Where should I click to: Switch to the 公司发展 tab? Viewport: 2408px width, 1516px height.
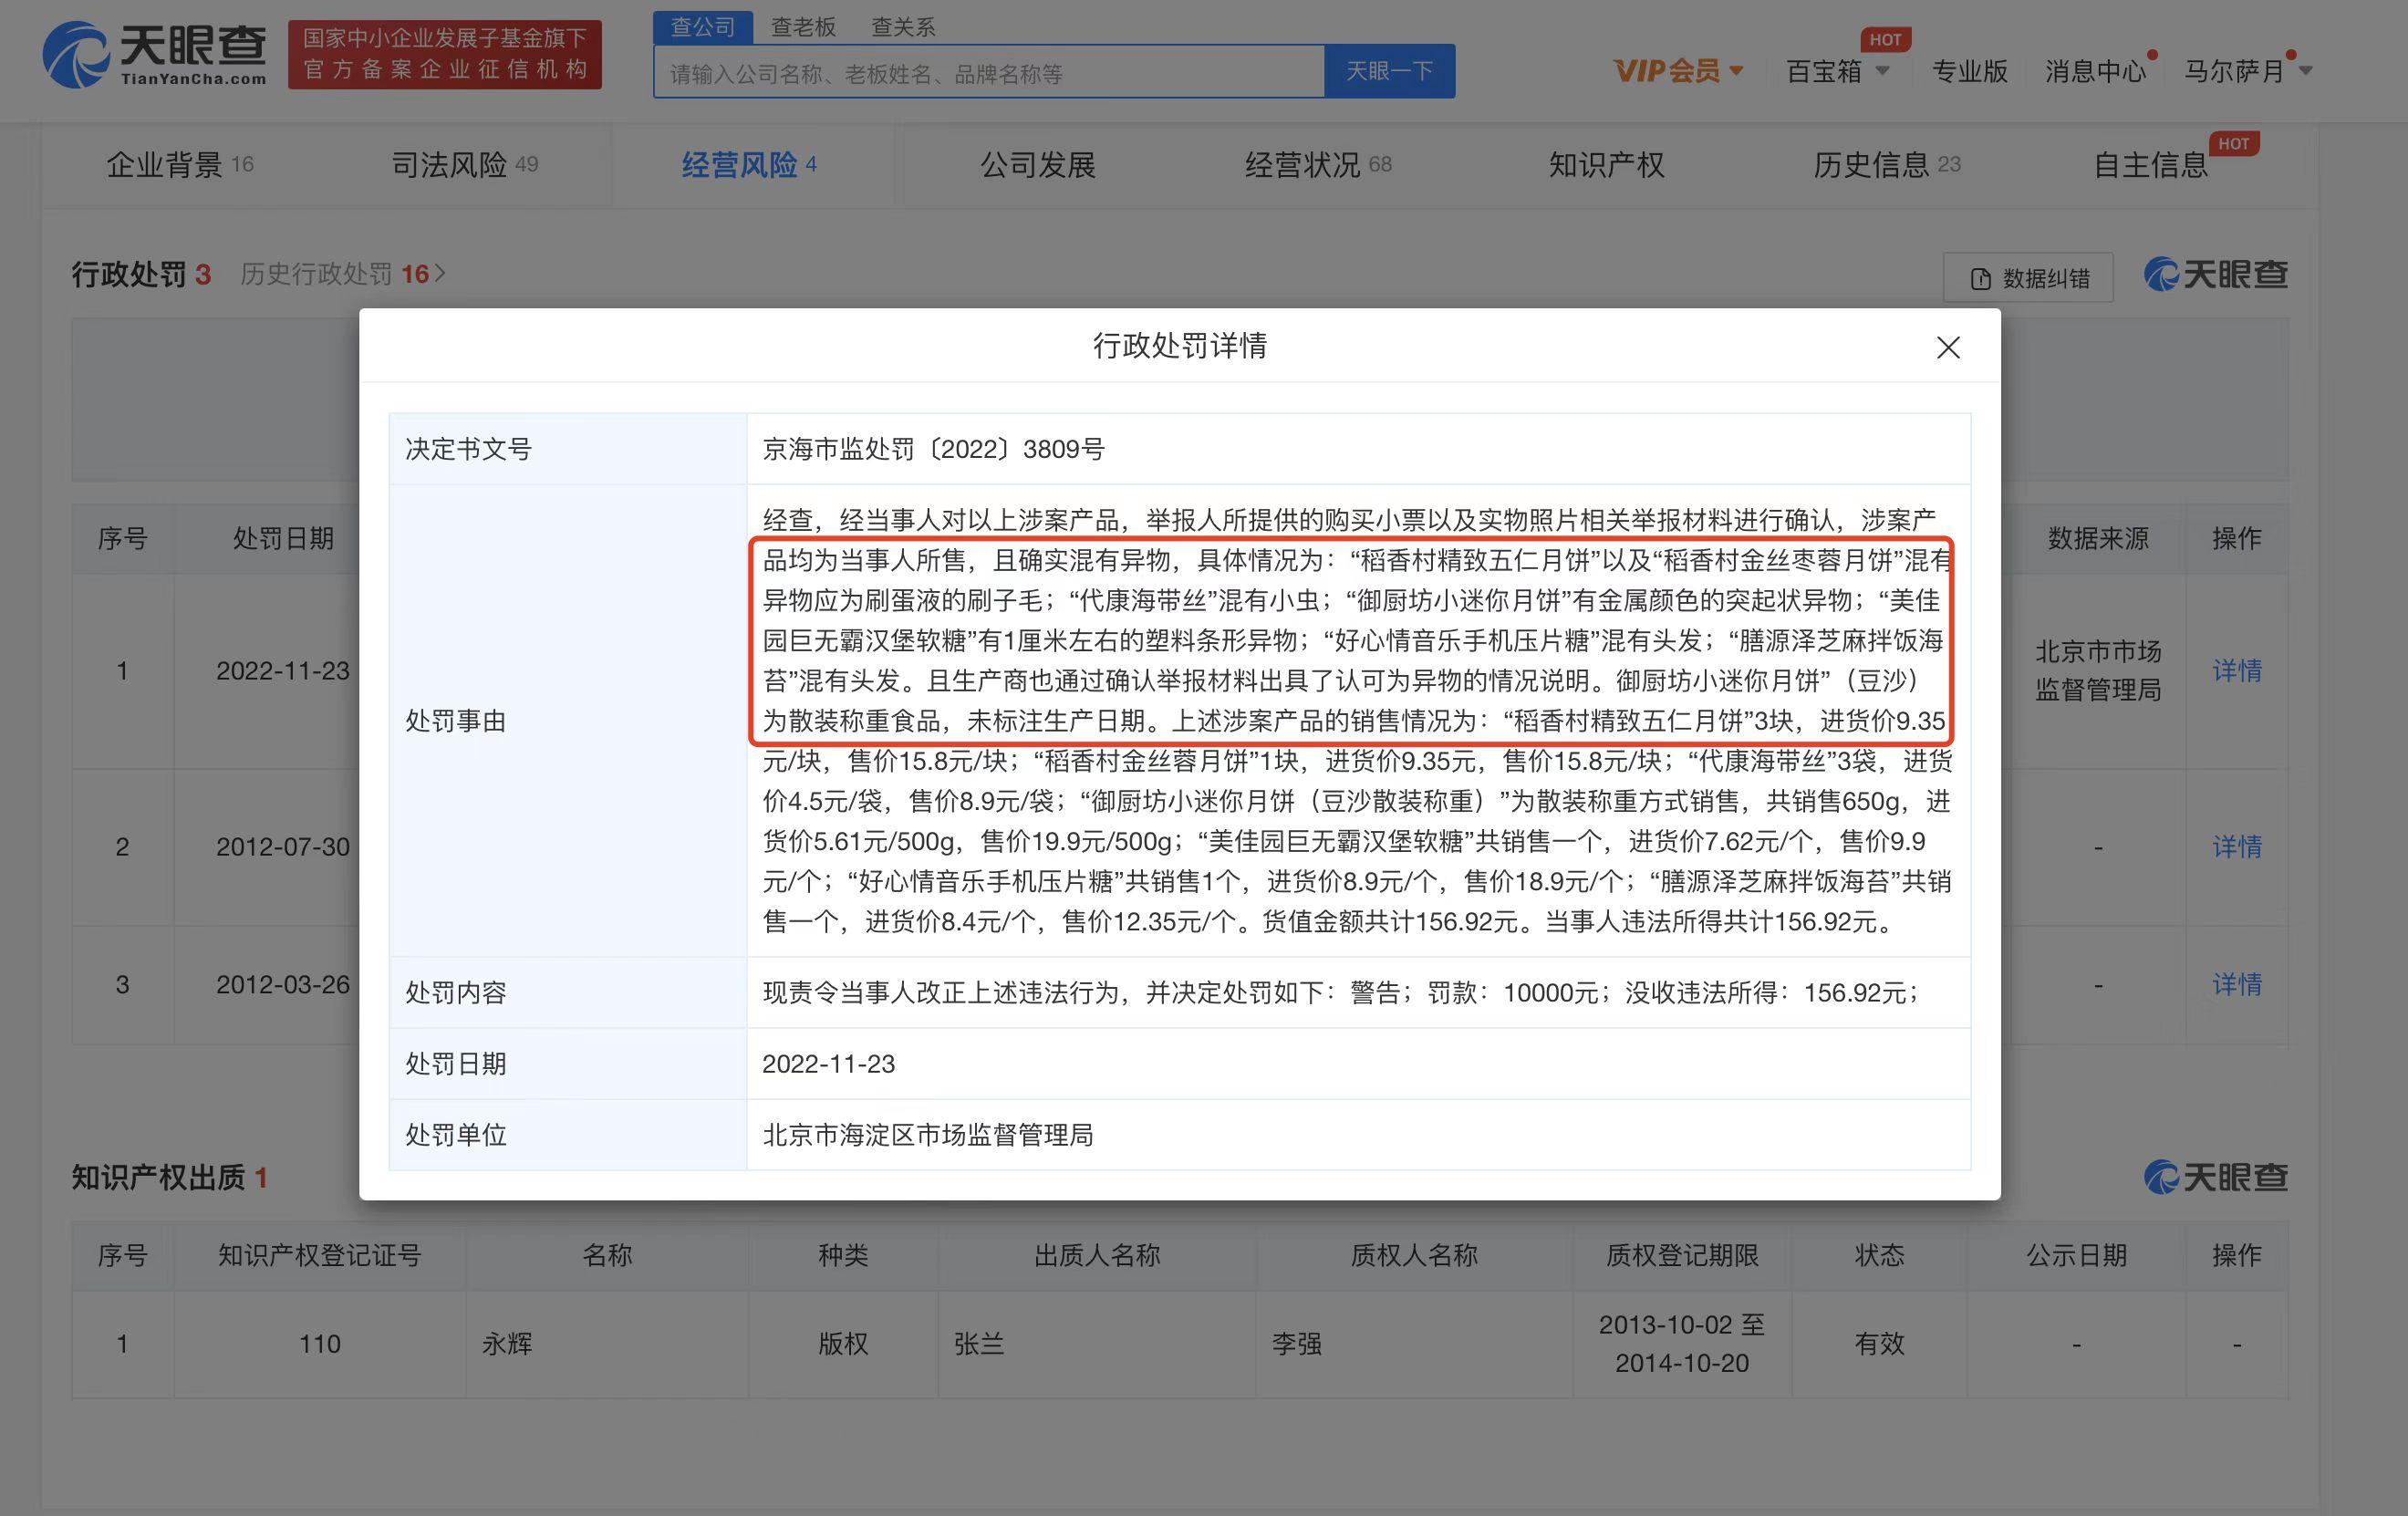point(1037,164)
